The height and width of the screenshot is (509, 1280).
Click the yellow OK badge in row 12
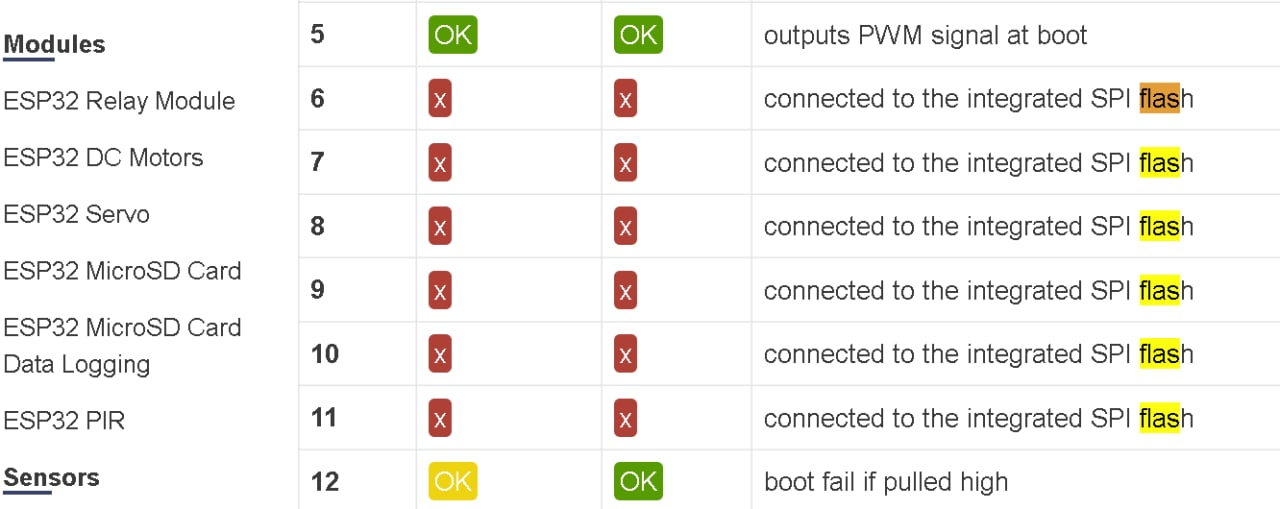(453, 482)
